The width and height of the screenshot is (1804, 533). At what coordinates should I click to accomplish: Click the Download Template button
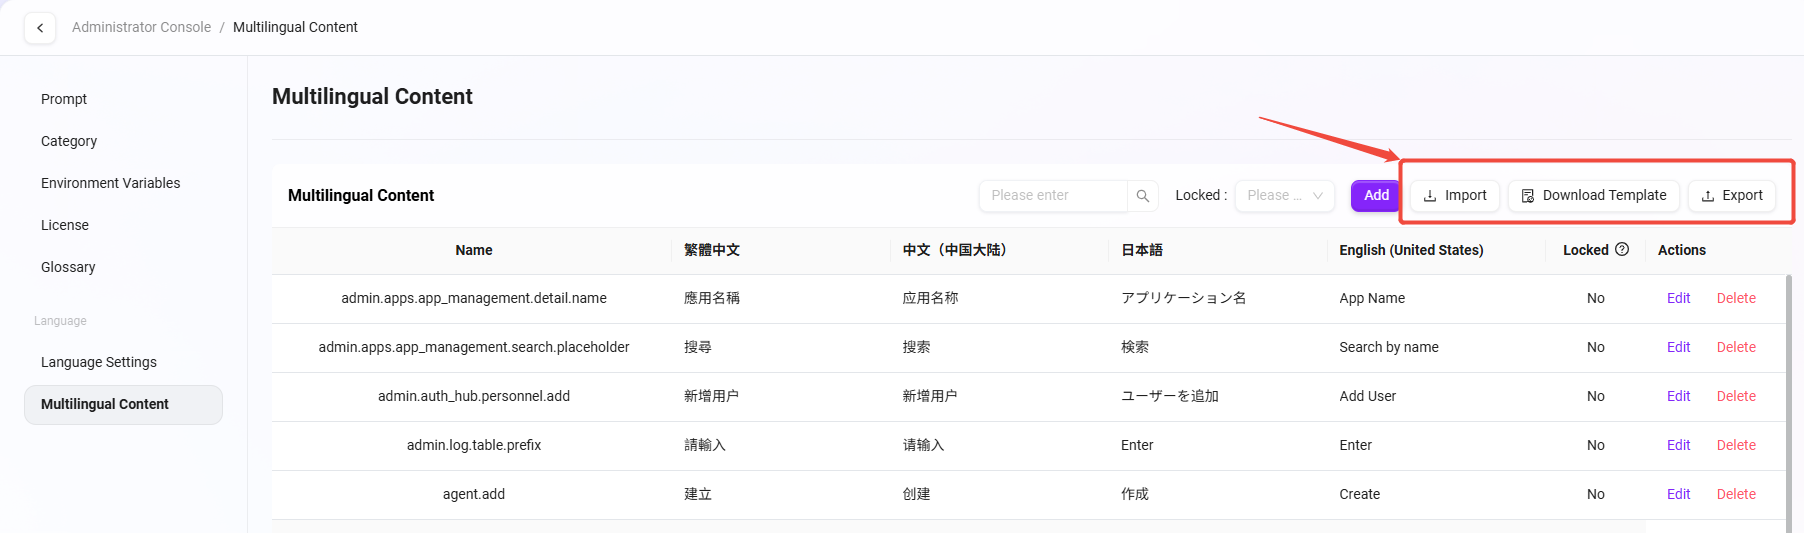1594,196
